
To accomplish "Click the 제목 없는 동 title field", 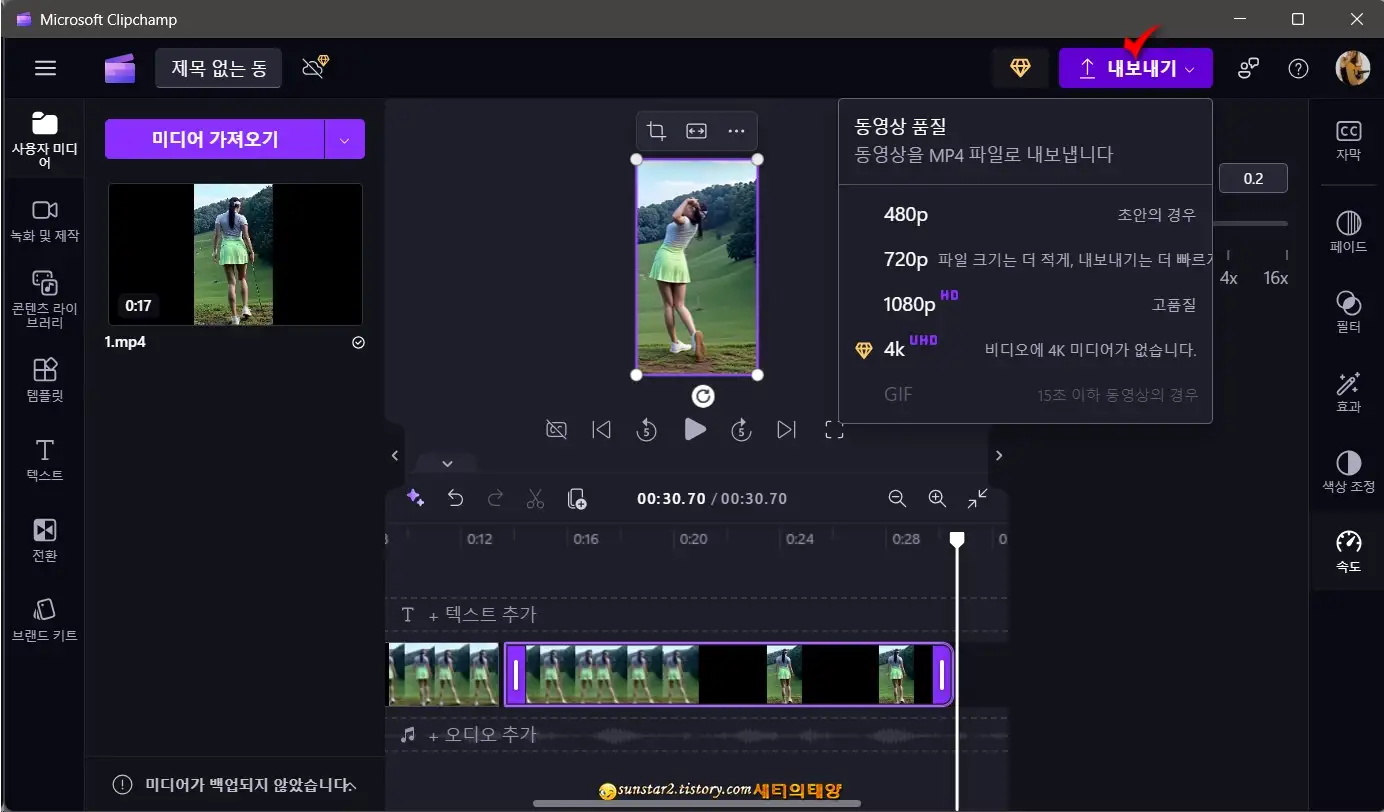I will coord(218,67).
